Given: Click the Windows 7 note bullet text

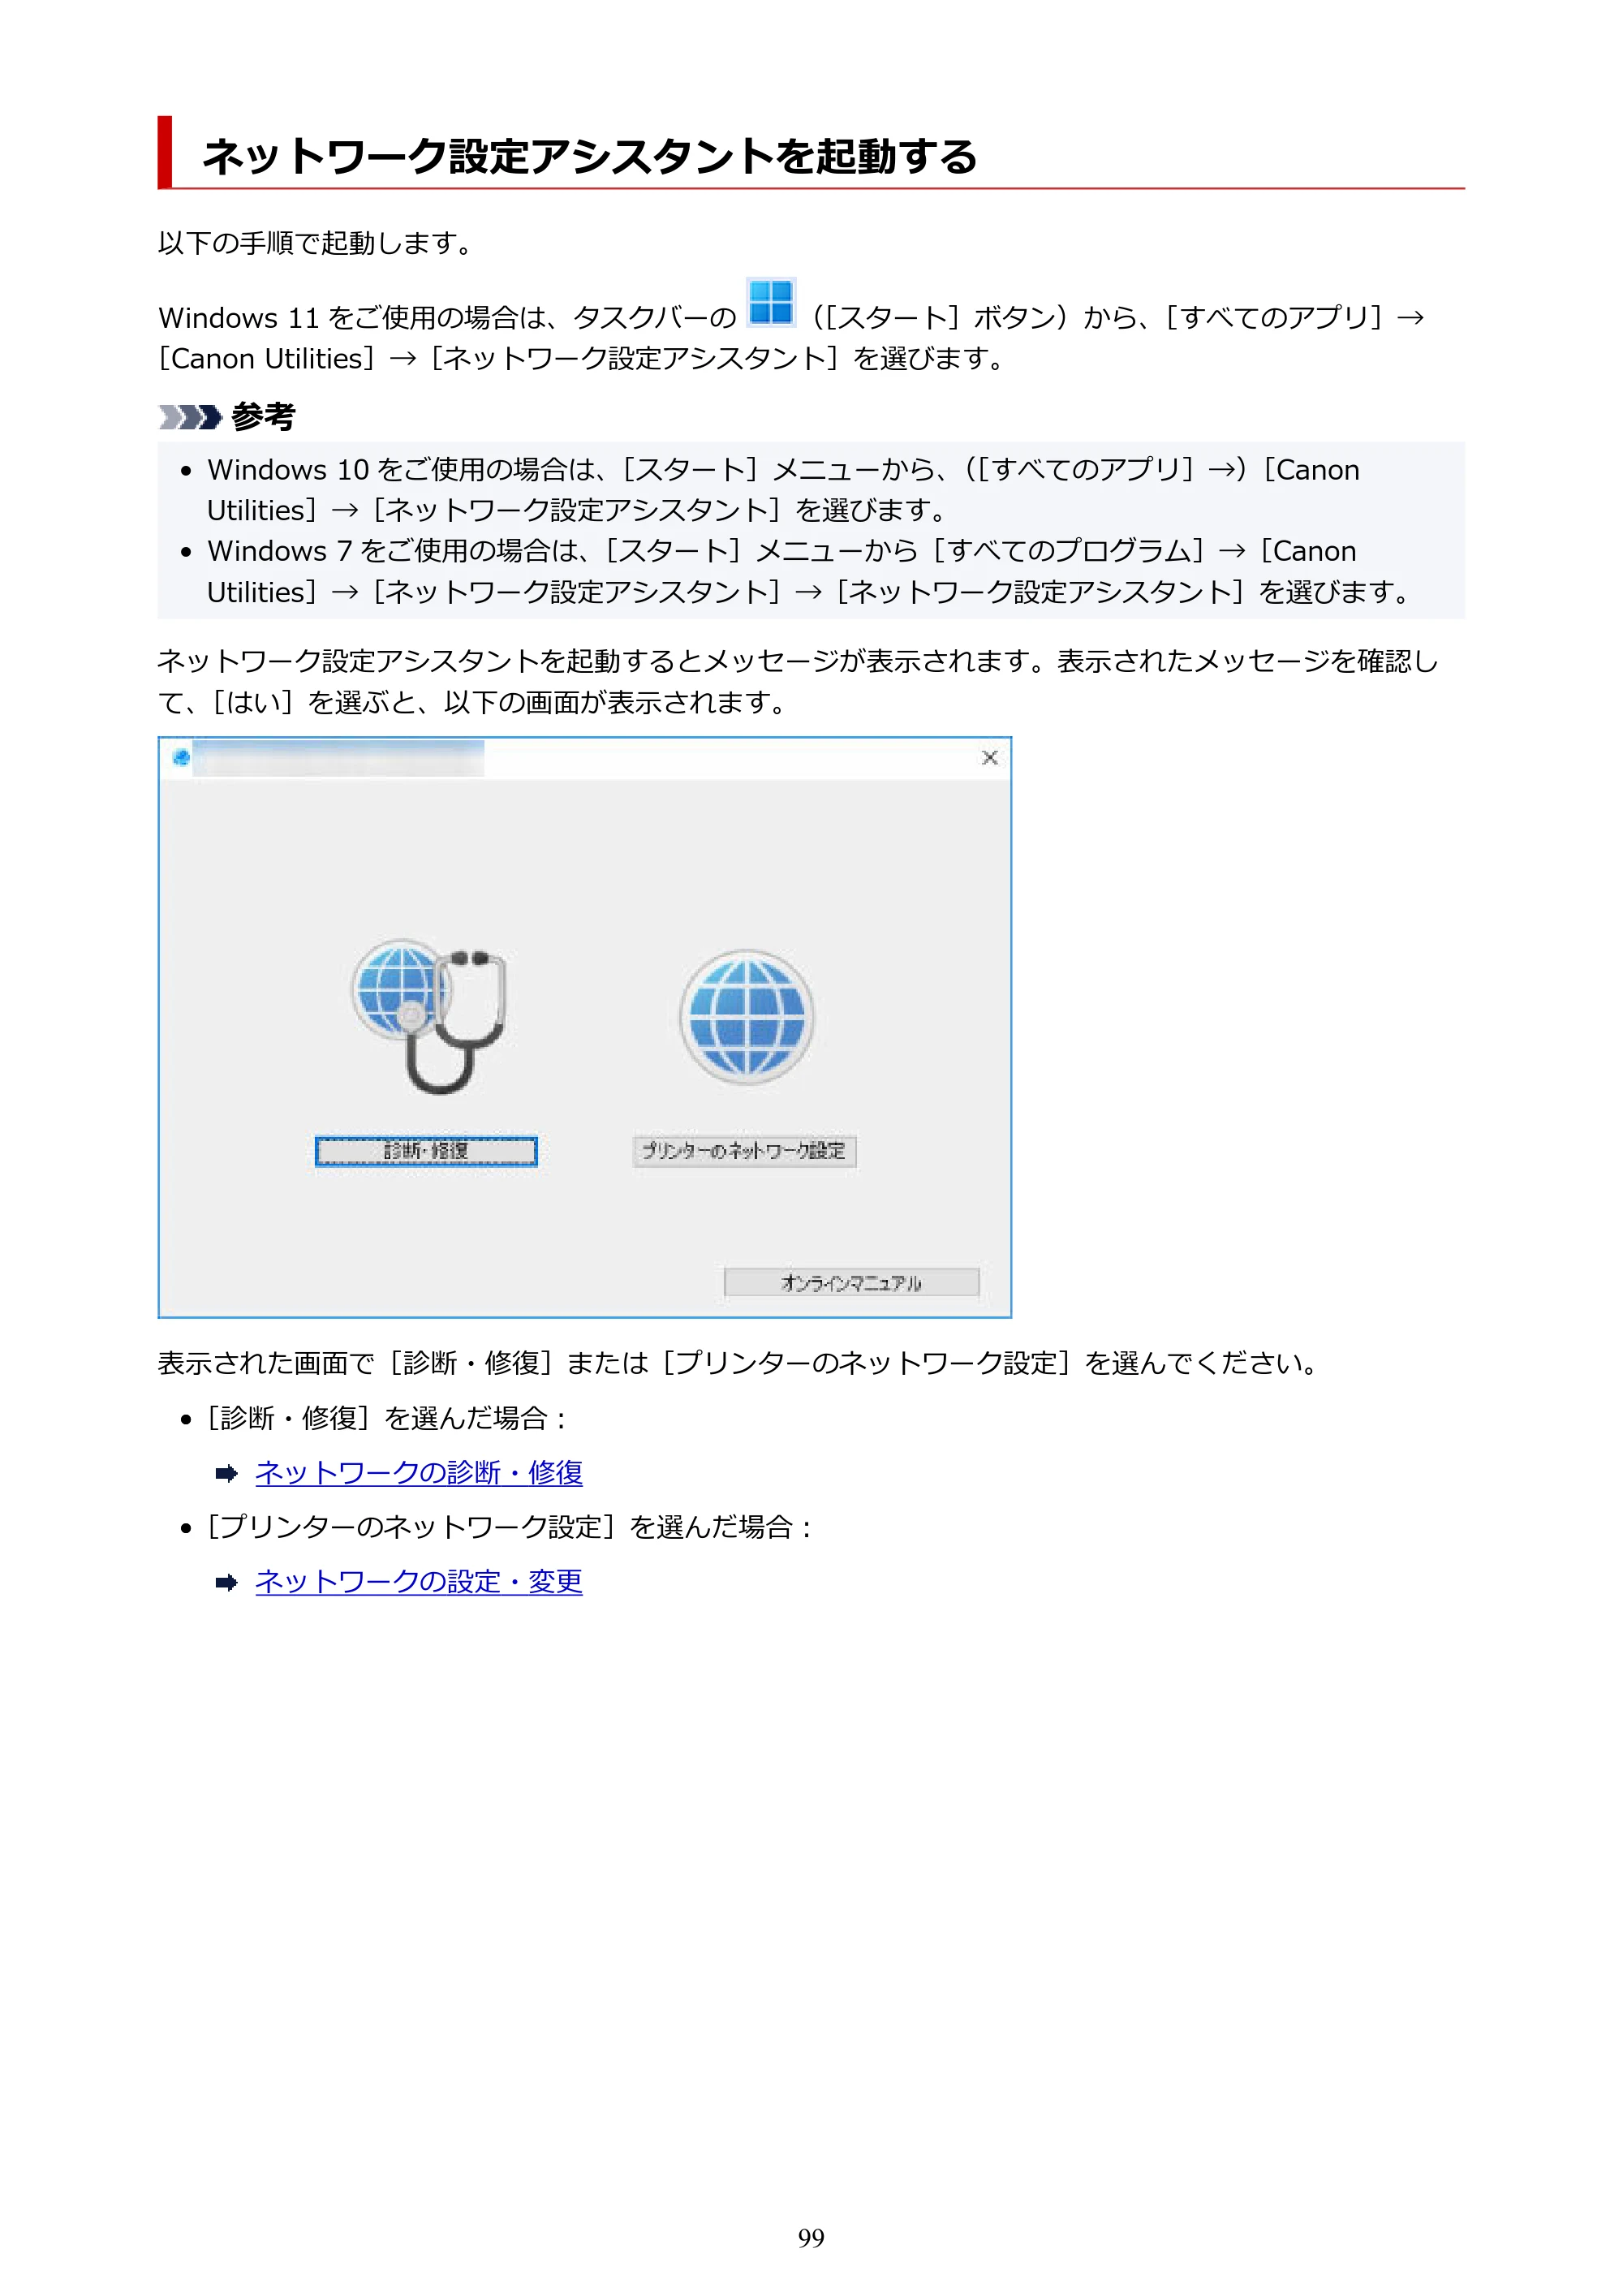Looking at the screenshot, I should tap(811, 571).
